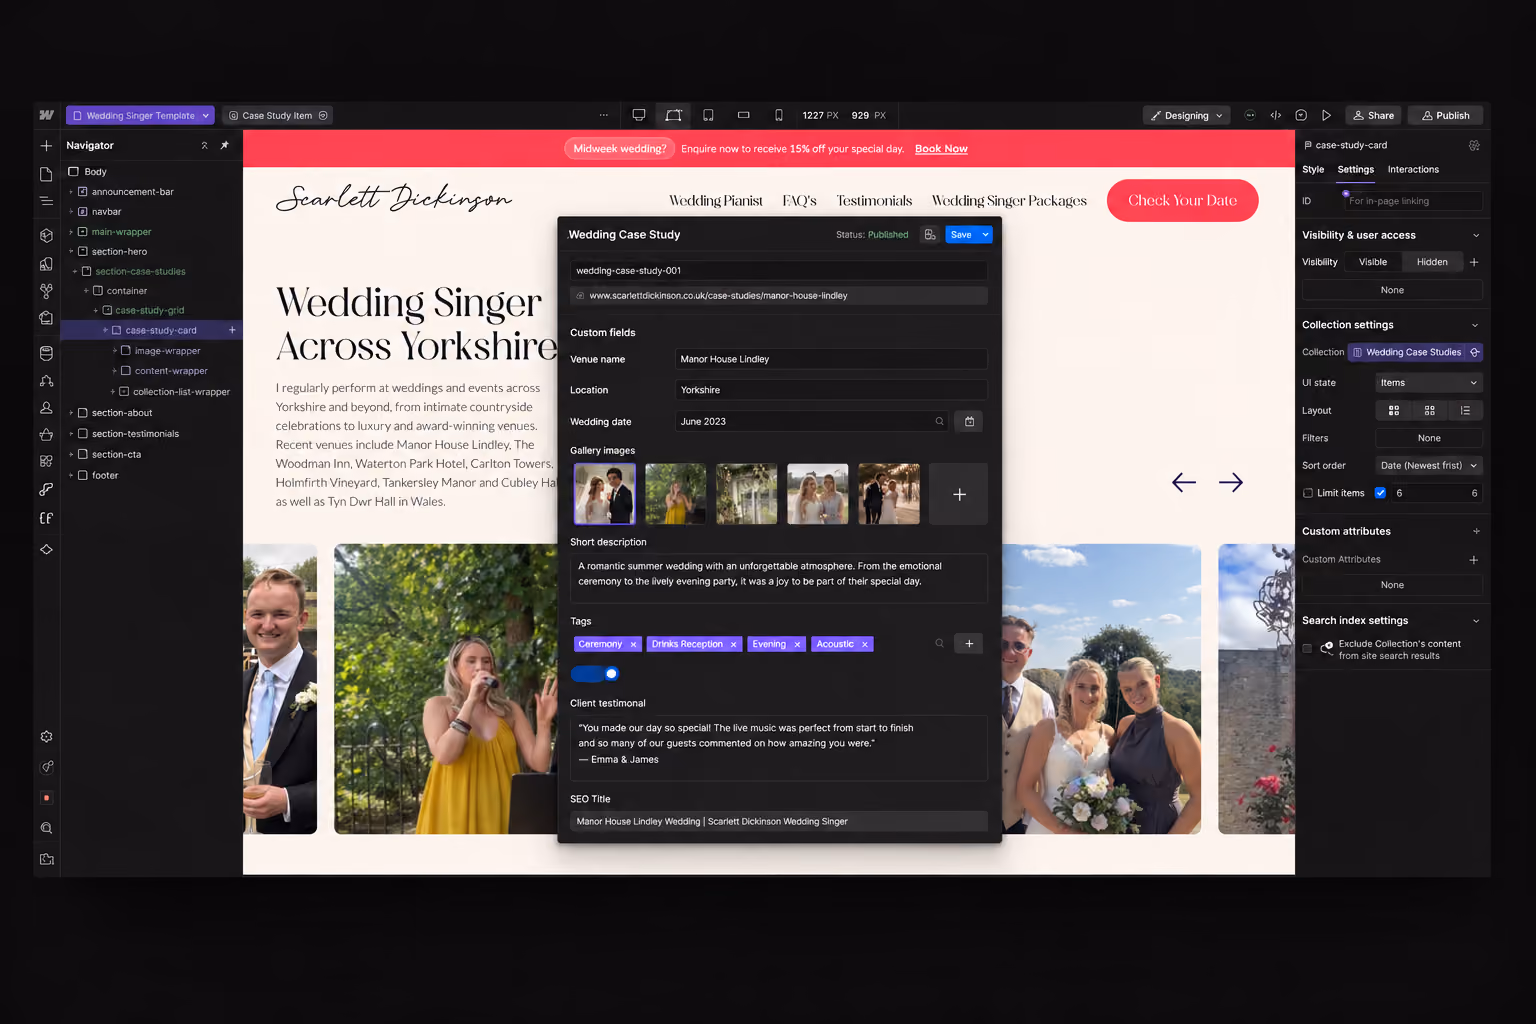1536x1024 pixels.
Task: Switch to Interactions tab
Action: point(1413,170)
